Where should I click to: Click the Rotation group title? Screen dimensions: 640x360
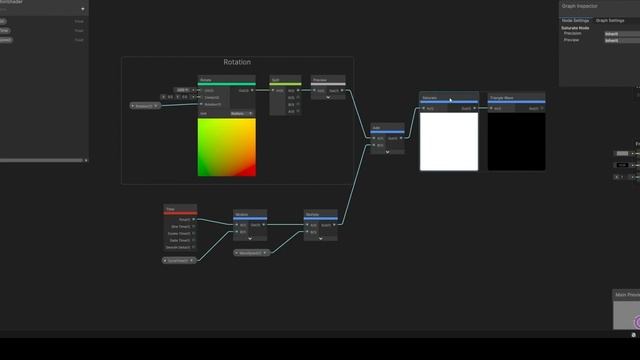click(237, 62)
